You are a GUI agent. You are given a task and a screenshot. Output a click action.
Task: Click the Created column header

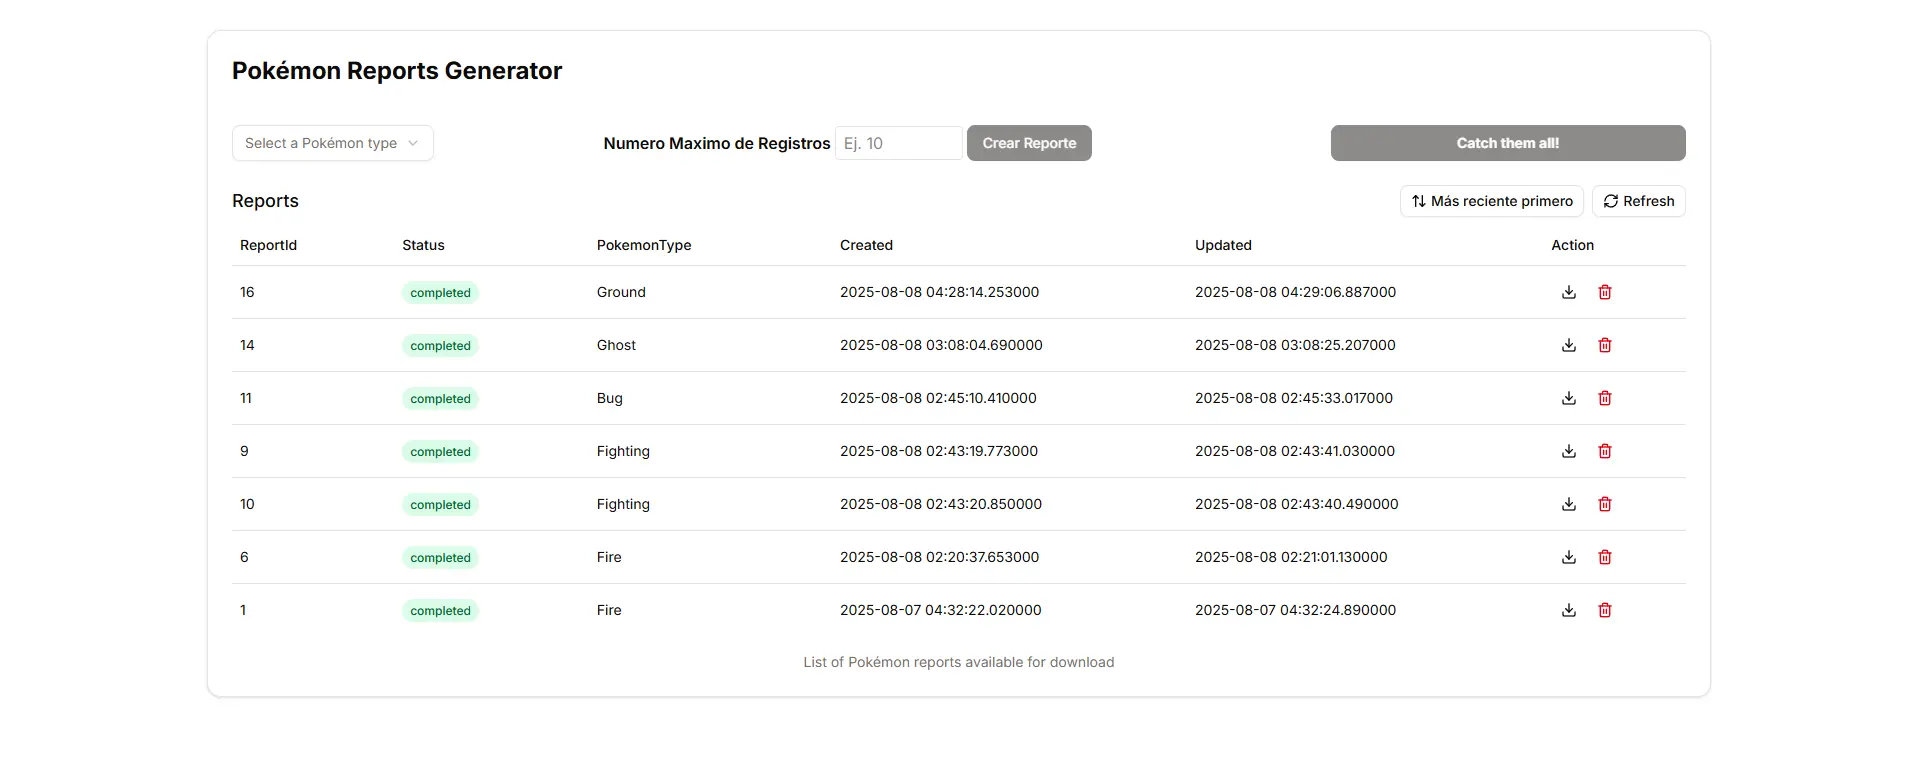(866, 245)
